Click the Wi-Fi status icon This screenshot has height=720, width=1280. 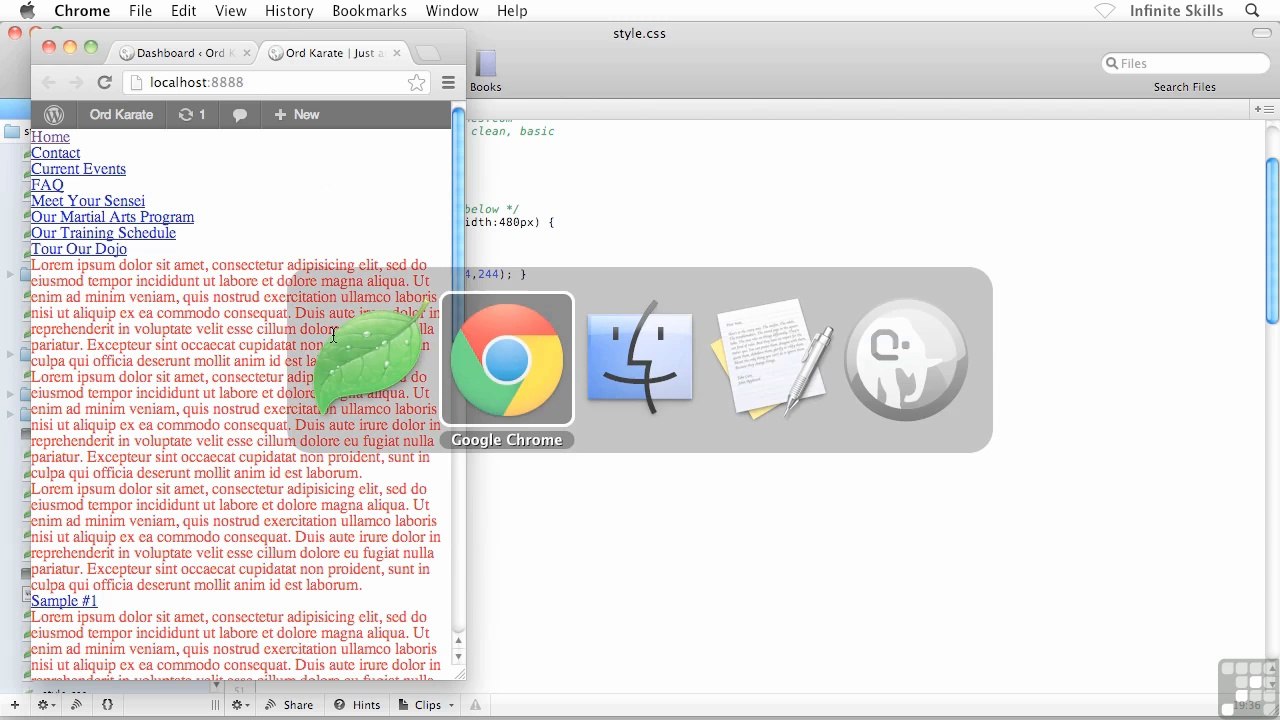[x=1104, y=11]
